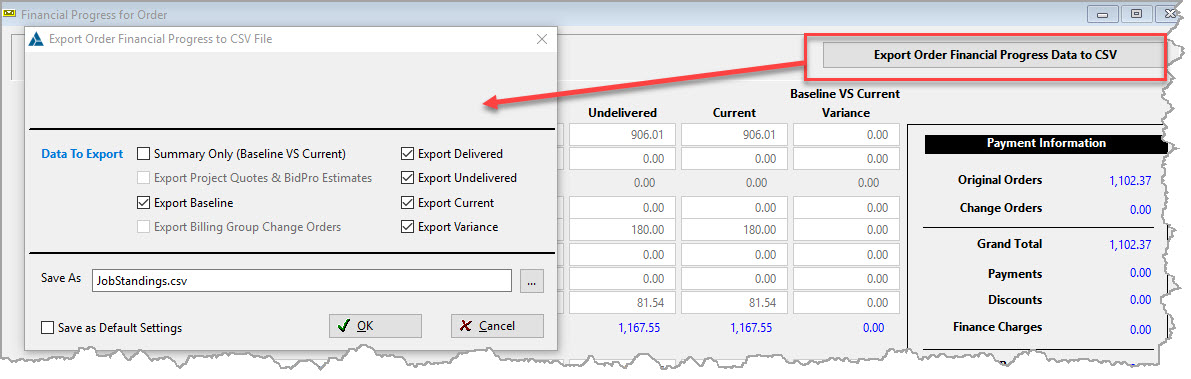This screenshot has height=379, width=1191.
Task: Click the Undelivered column header
Action: click(623, 113)
